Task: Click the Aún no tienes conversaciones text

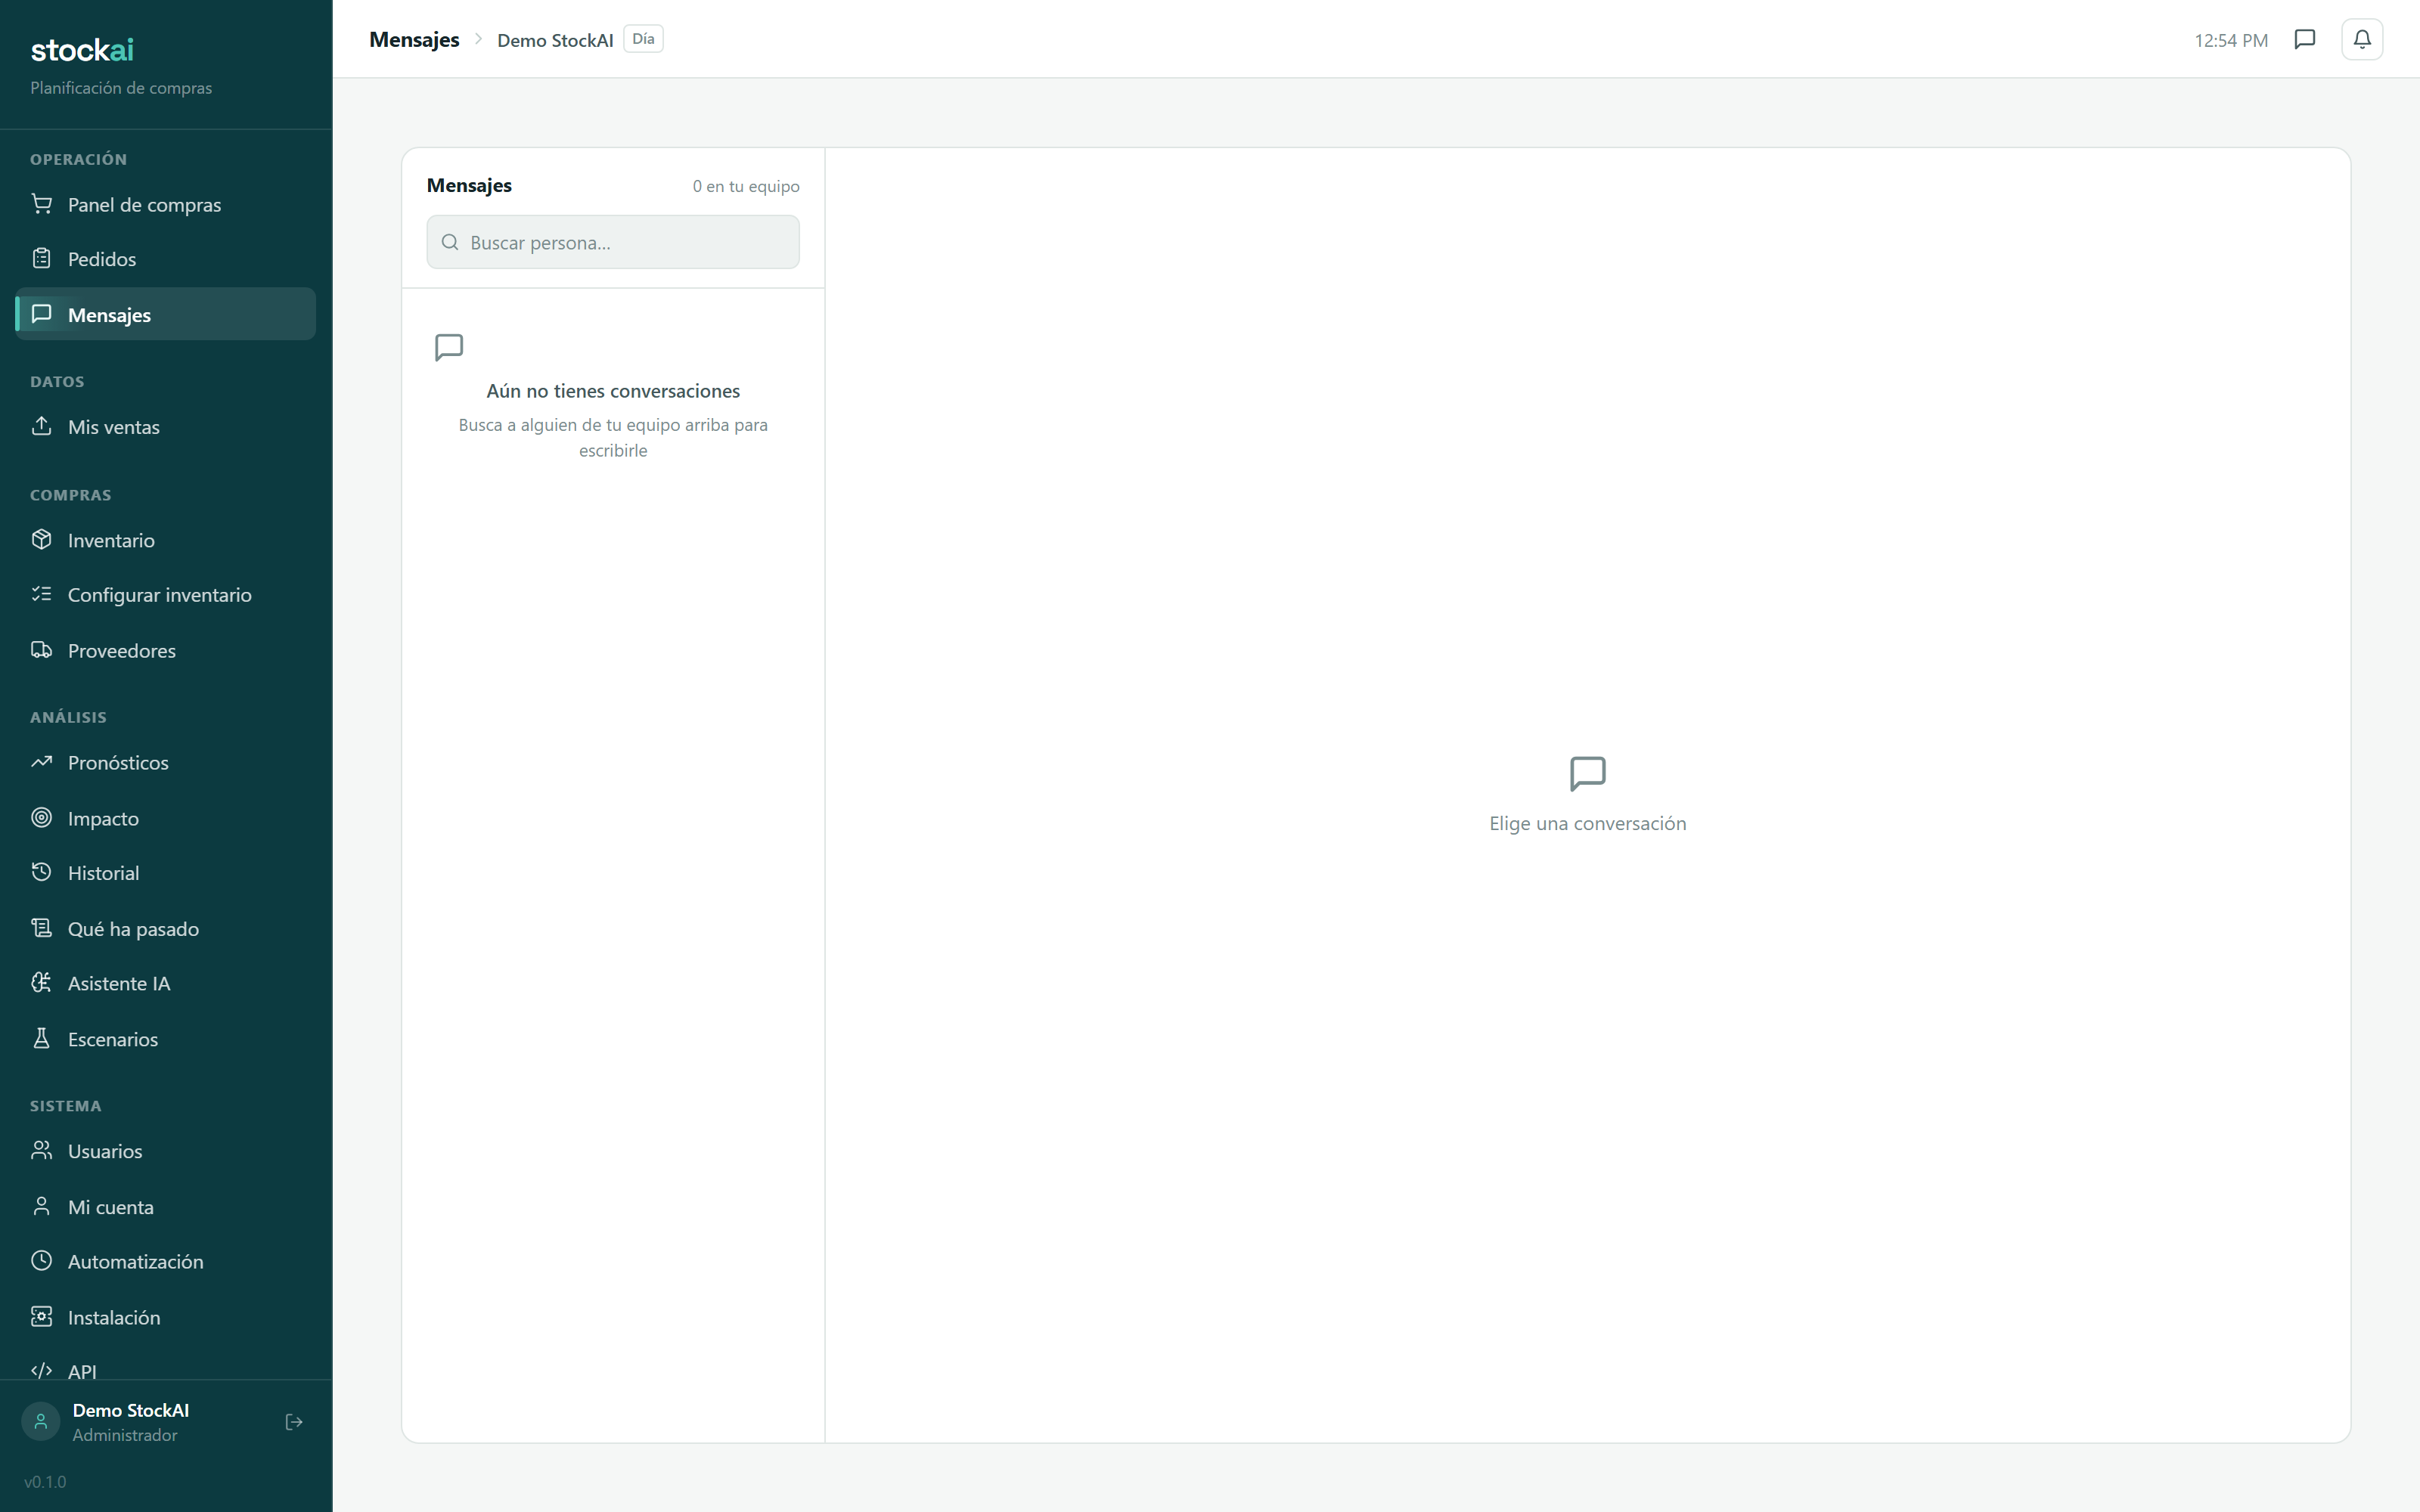Action: (613, 391)
